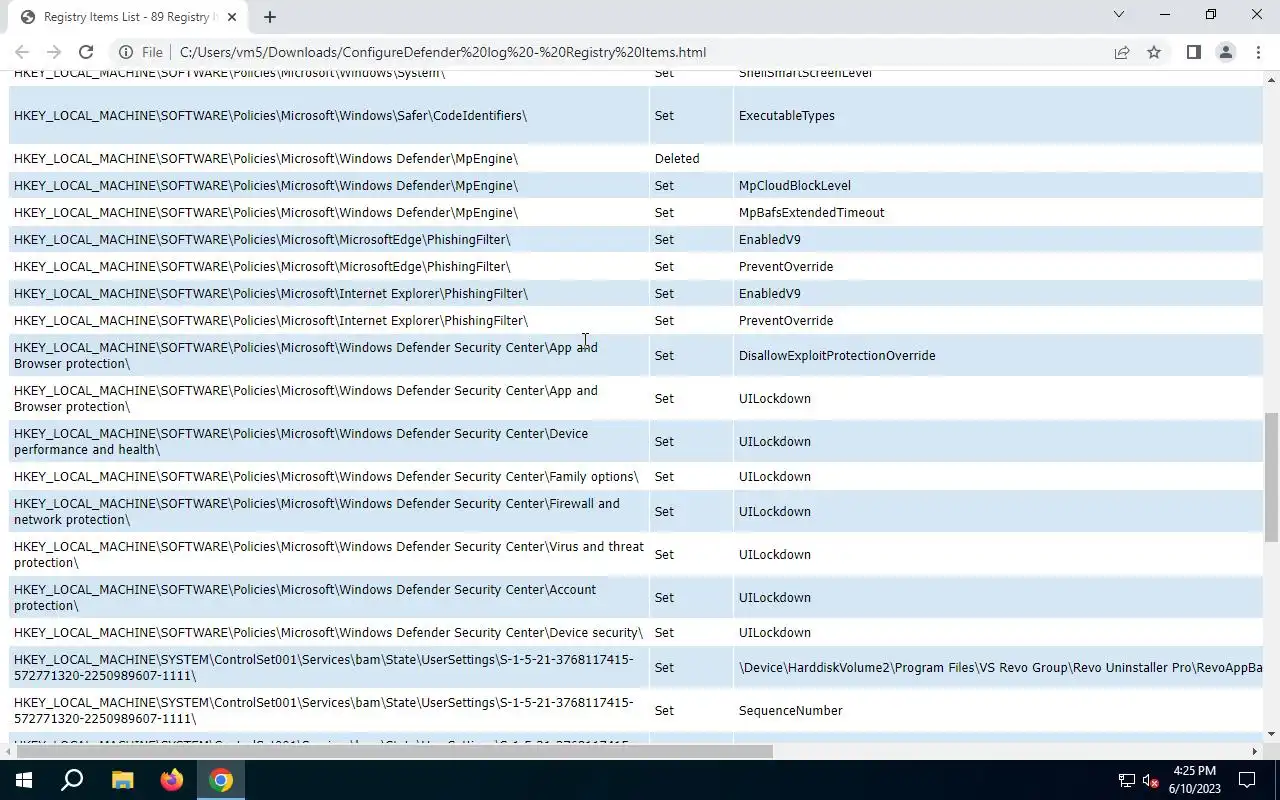Click UILockdown in the Device security row
Image resolution: width=1280 pixels, height=800 pixels.
[x=775, y=632]
